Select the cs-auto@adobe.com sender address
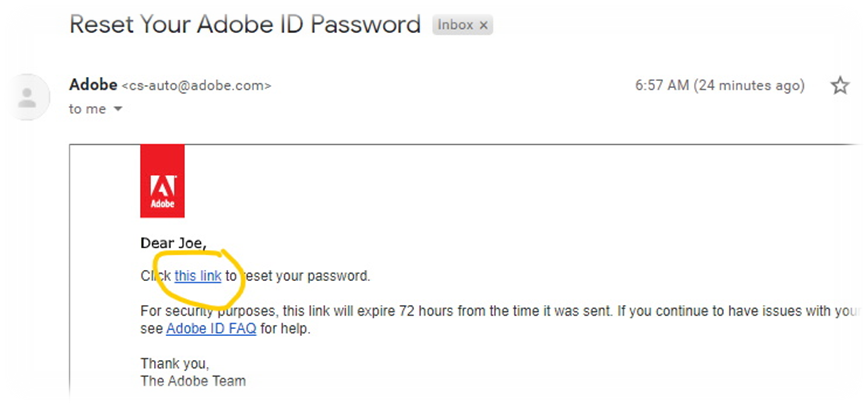 [x=196, y=86]
